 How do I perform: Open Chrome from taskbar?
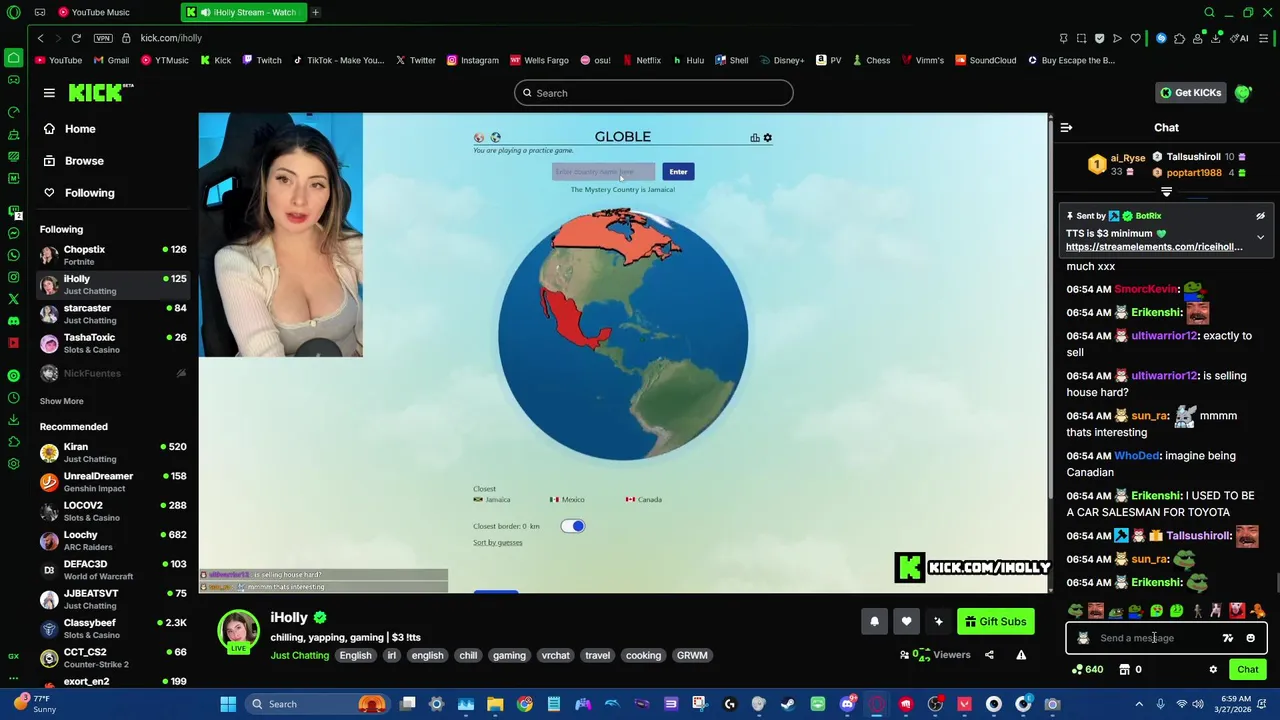click(x=524, y=704)
